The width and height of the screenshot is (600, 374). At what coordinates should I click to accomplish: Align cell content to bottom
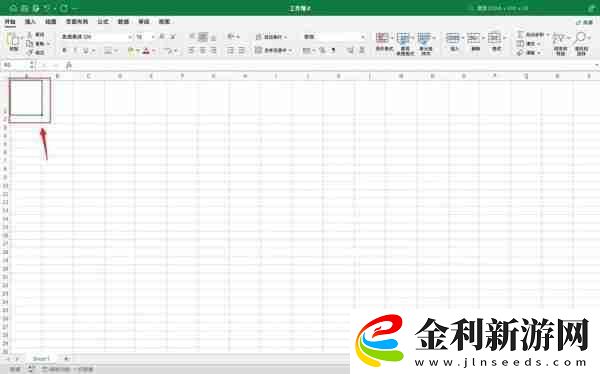214,37
